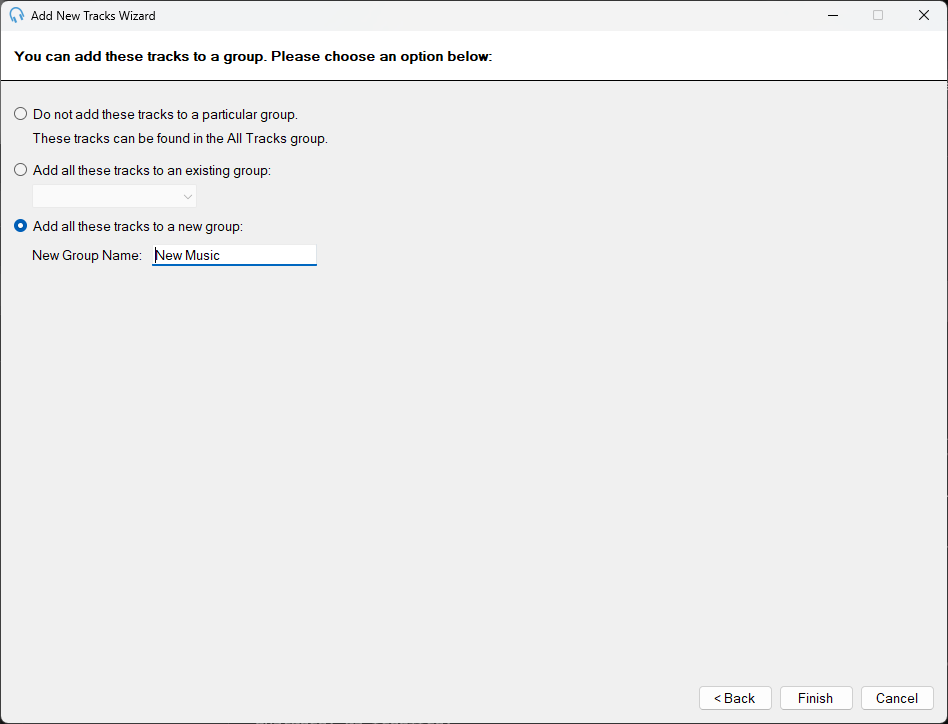
Task: Minimize the Add New Tracks Wizard window
Action: tap(833, 16)
